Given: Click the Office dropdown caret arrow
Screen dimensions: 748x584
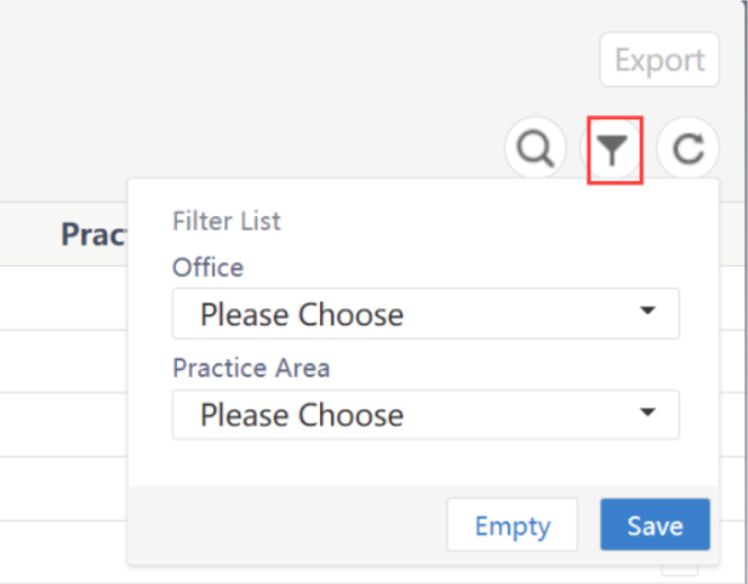Looking at the screenshot, I should (648, 313).
